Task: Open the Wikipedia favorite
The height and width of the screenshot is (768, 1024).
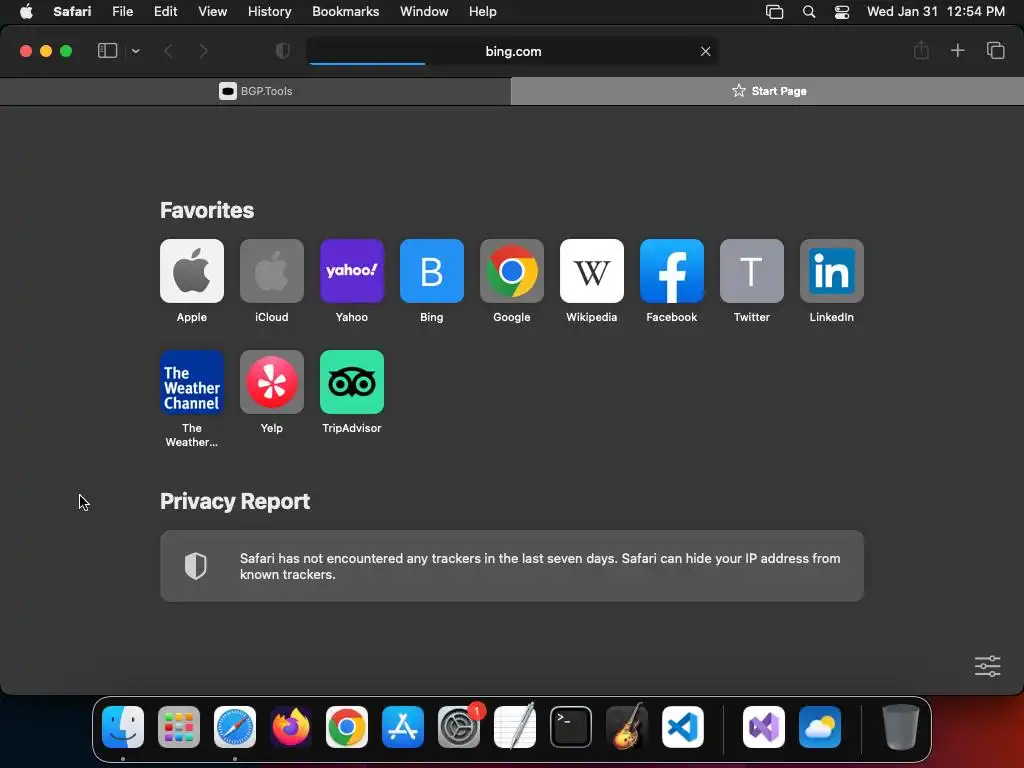Action: 592,271
